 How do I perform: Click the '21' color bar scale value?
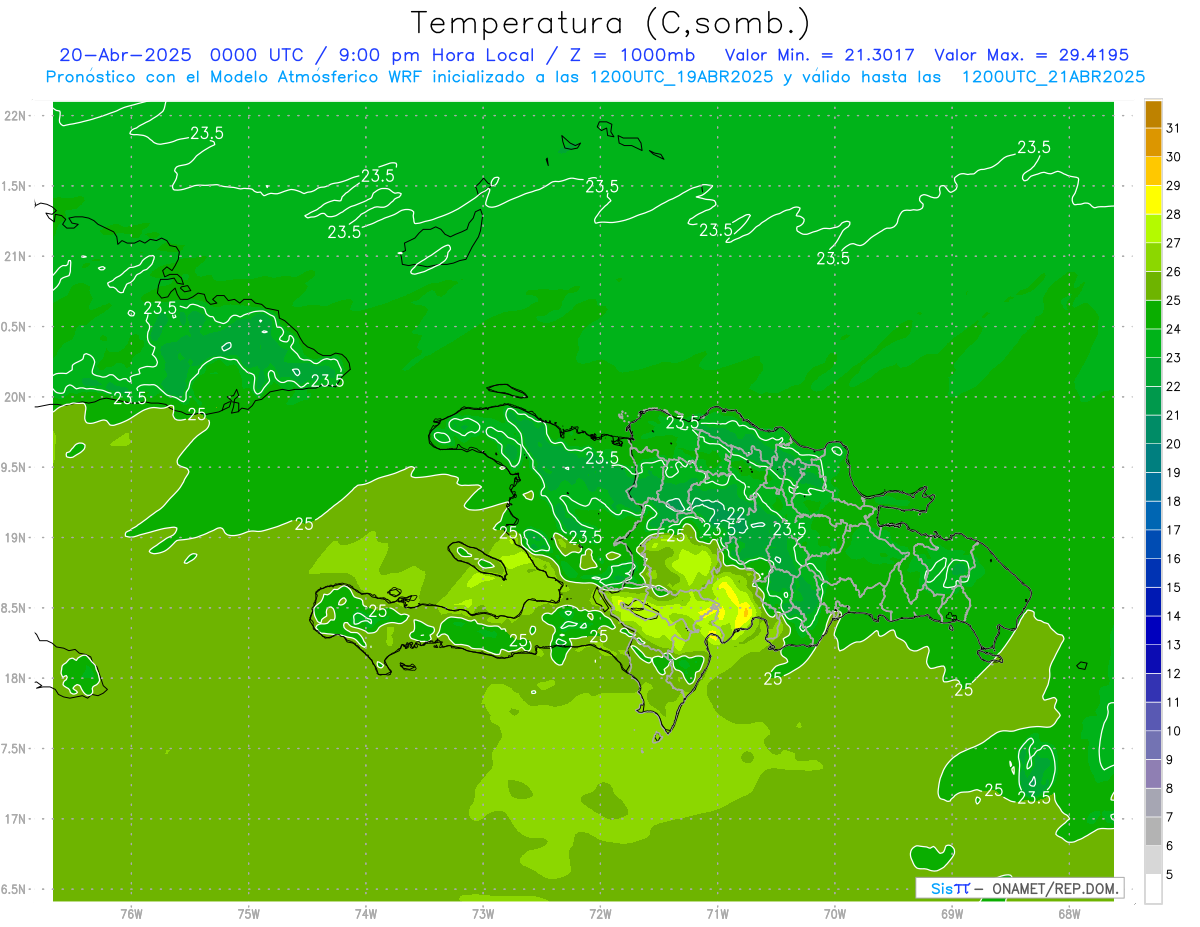1174,416
